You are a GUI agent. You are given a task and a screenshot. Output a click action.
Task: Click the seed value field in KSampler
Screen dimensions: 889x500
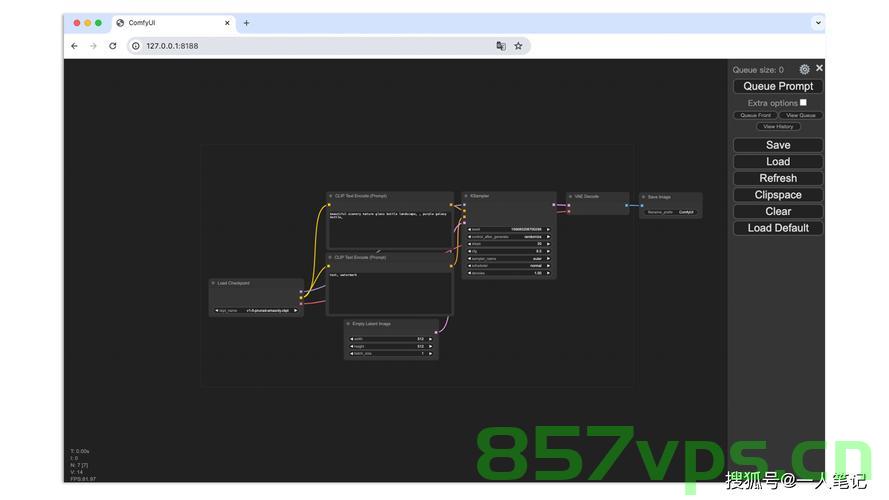509,230
